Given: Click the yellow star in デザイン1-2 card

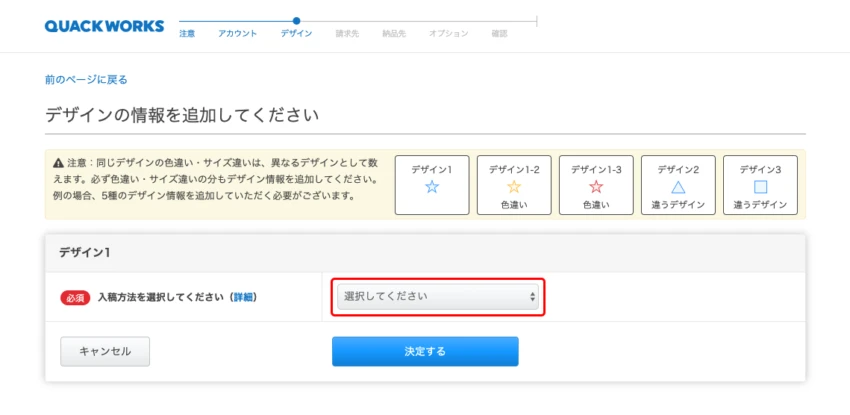Looking at the screenshot, I should pyautogui.click(x=514, y=187).
